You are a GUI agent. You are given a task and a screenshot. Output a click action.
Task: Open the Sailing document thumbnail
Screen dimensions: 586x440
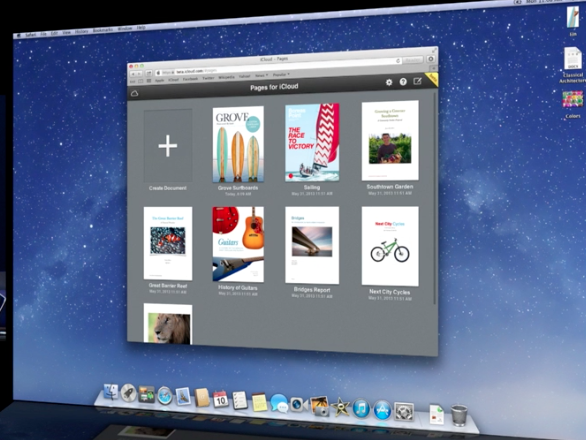coord(312,142)
